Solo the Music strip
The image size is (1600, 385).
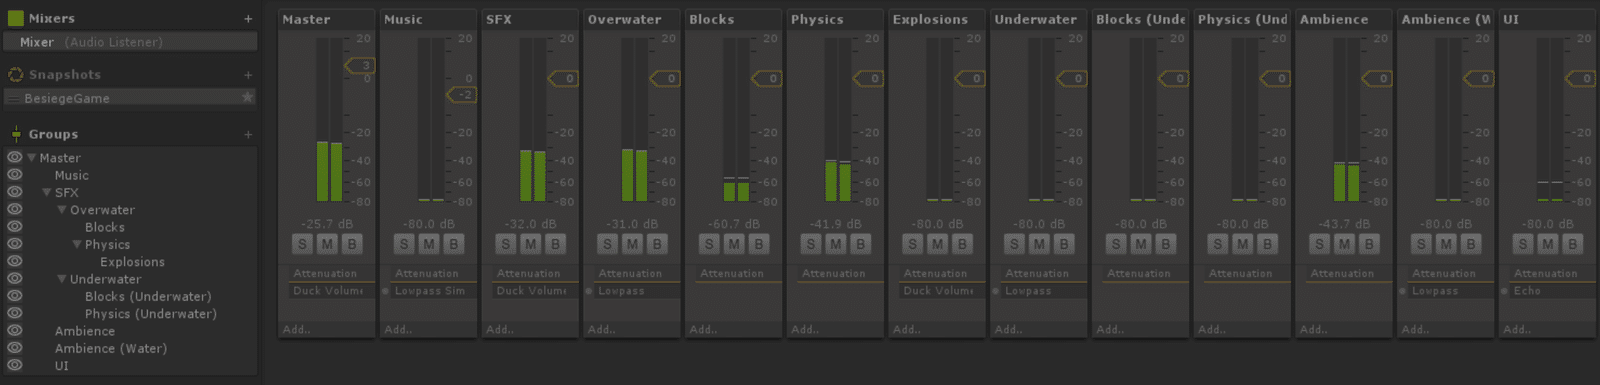point(404,244)
